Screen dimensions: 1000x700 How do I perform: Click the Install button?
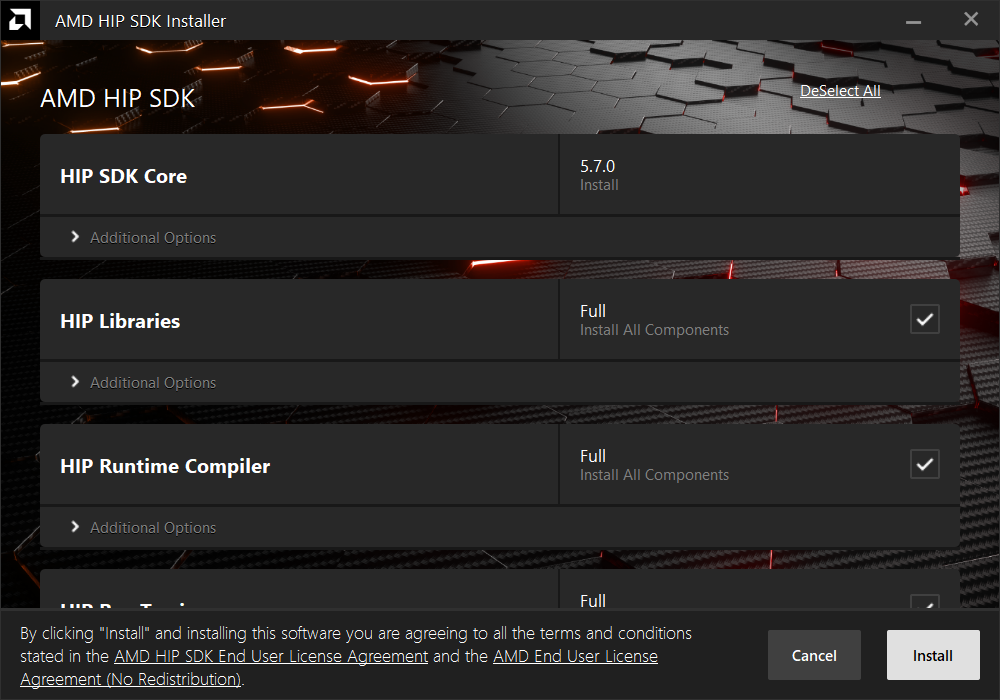pyautogui.click(x=933, y=655)
